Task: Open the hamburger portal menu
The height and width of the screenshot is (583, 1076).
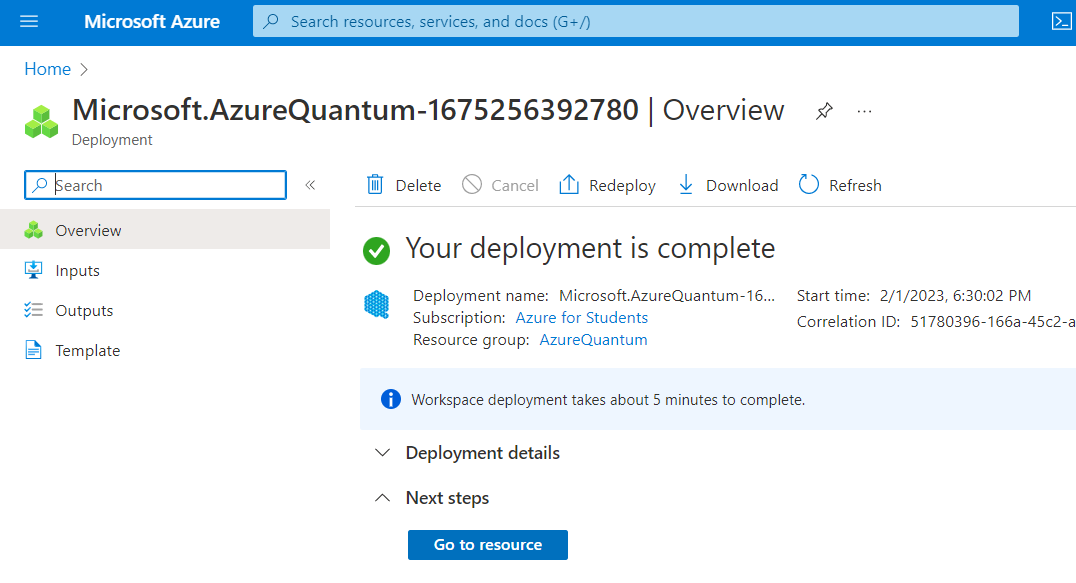Action: (x=29, y=21)
